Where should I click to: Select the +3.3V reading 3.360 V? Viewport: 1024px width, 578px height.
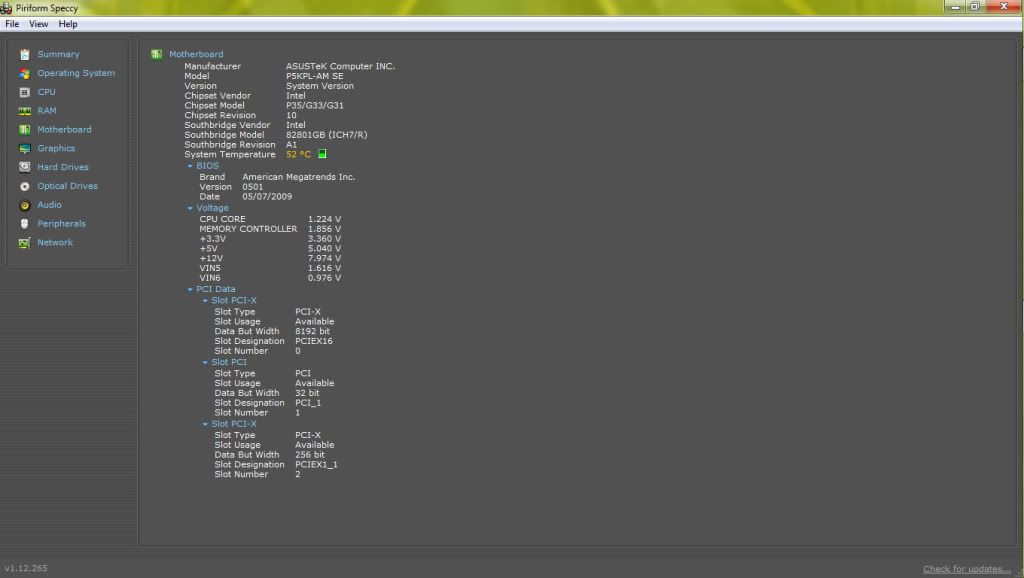pyautogui.click(x=325, y=239)
